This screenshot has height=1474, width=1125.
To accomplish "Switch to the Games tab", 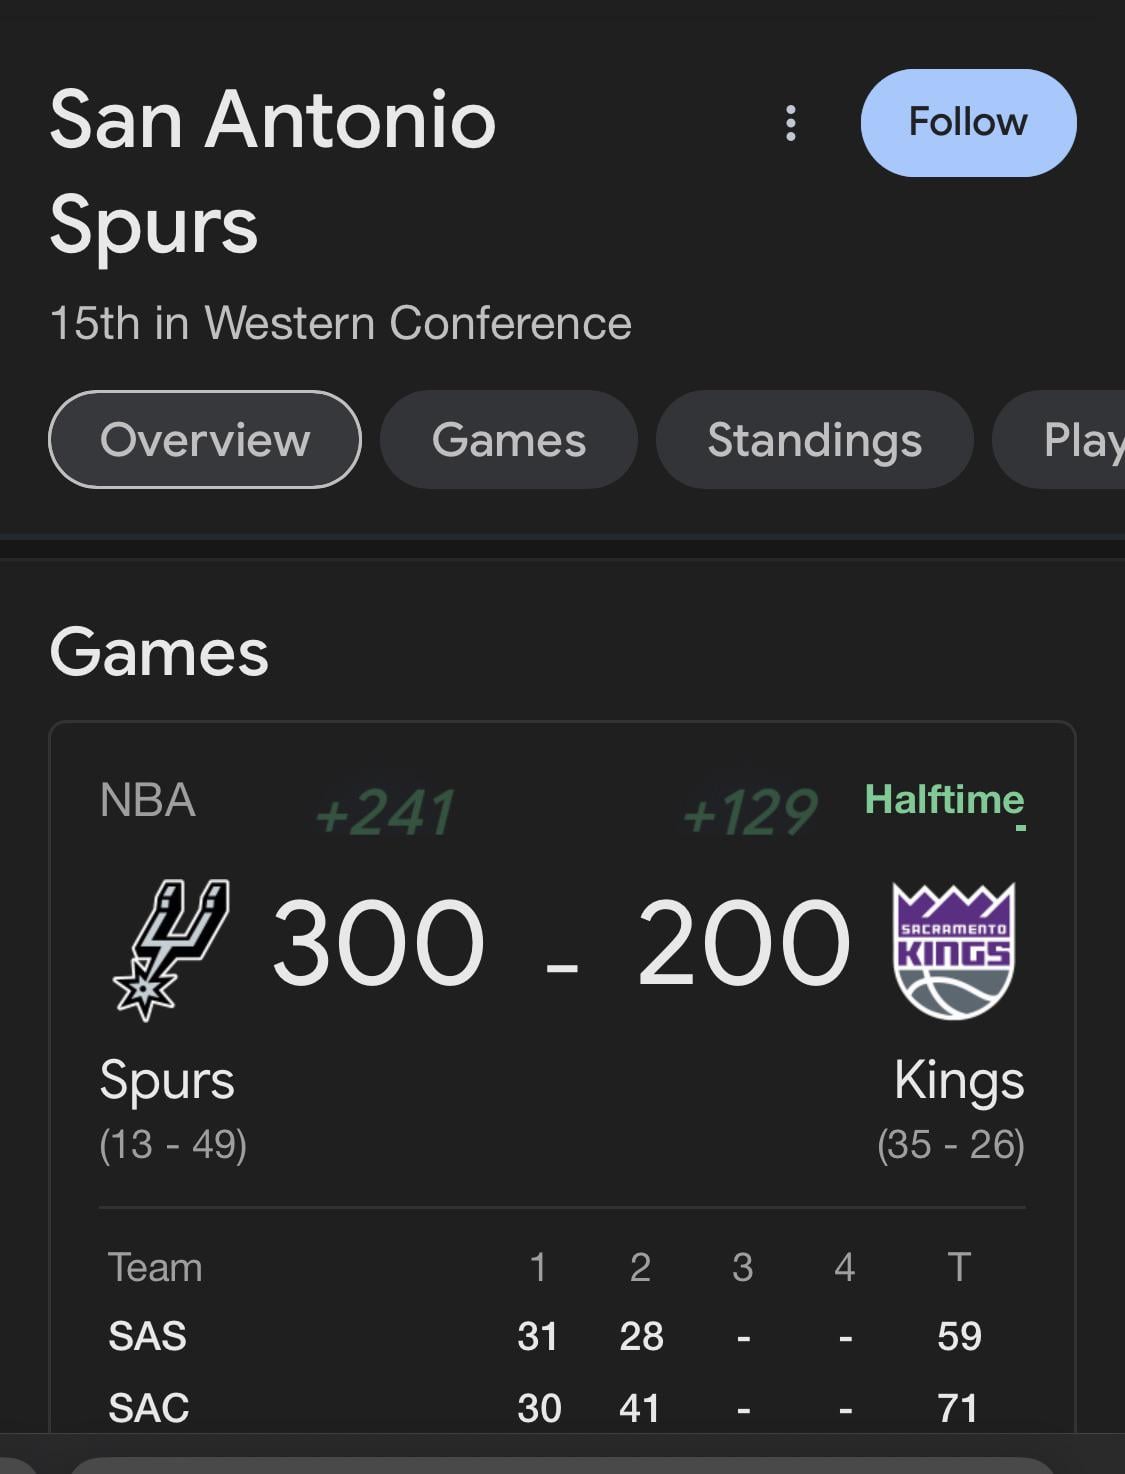I will pos(508,440).
